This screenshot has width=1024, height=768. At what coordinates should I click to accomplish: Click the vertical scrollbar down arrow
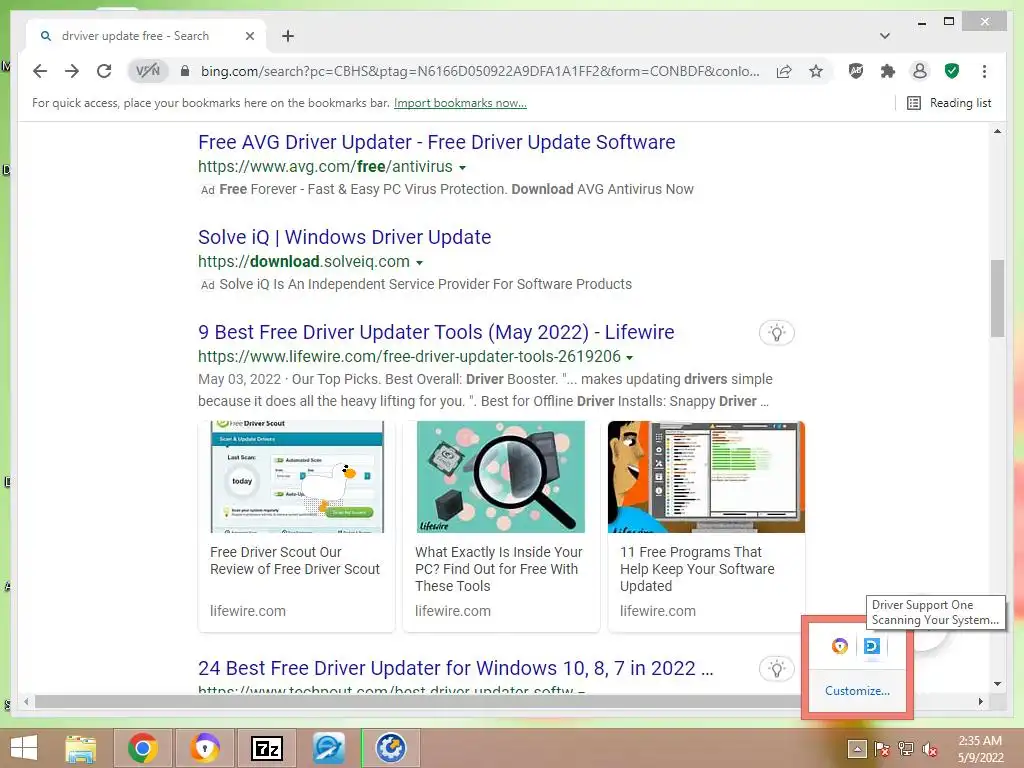pyautogui.click(x=997, y=684)
